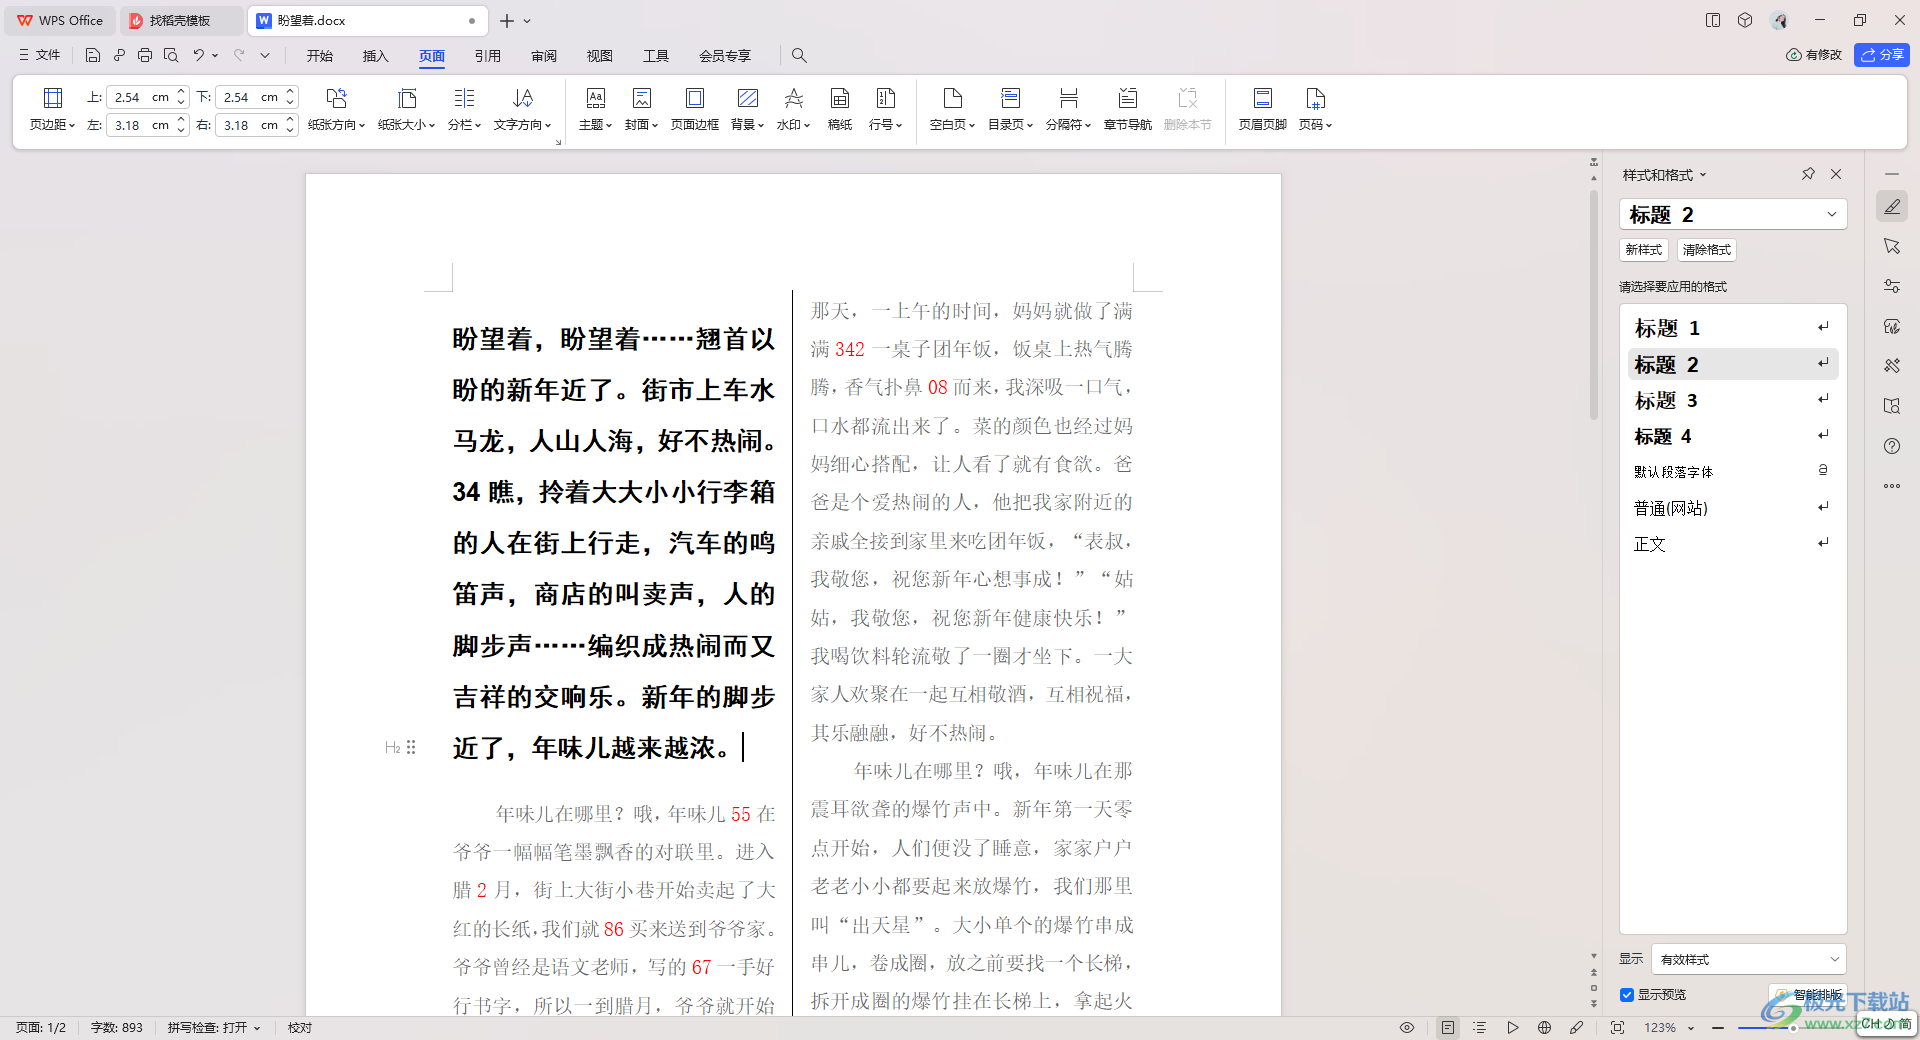
Task: Switch to the 找稻壳模板 tab
Action: 181,20
